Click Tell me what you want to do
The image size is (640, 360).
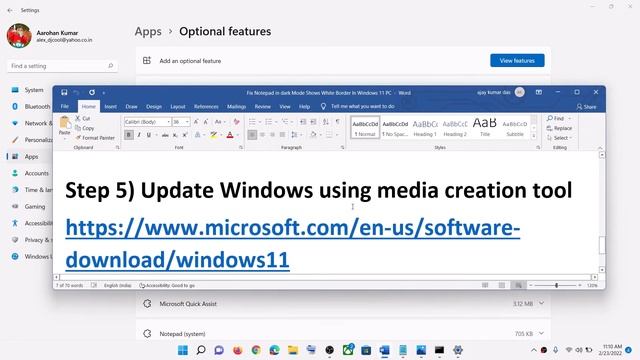tap(358, 107)
